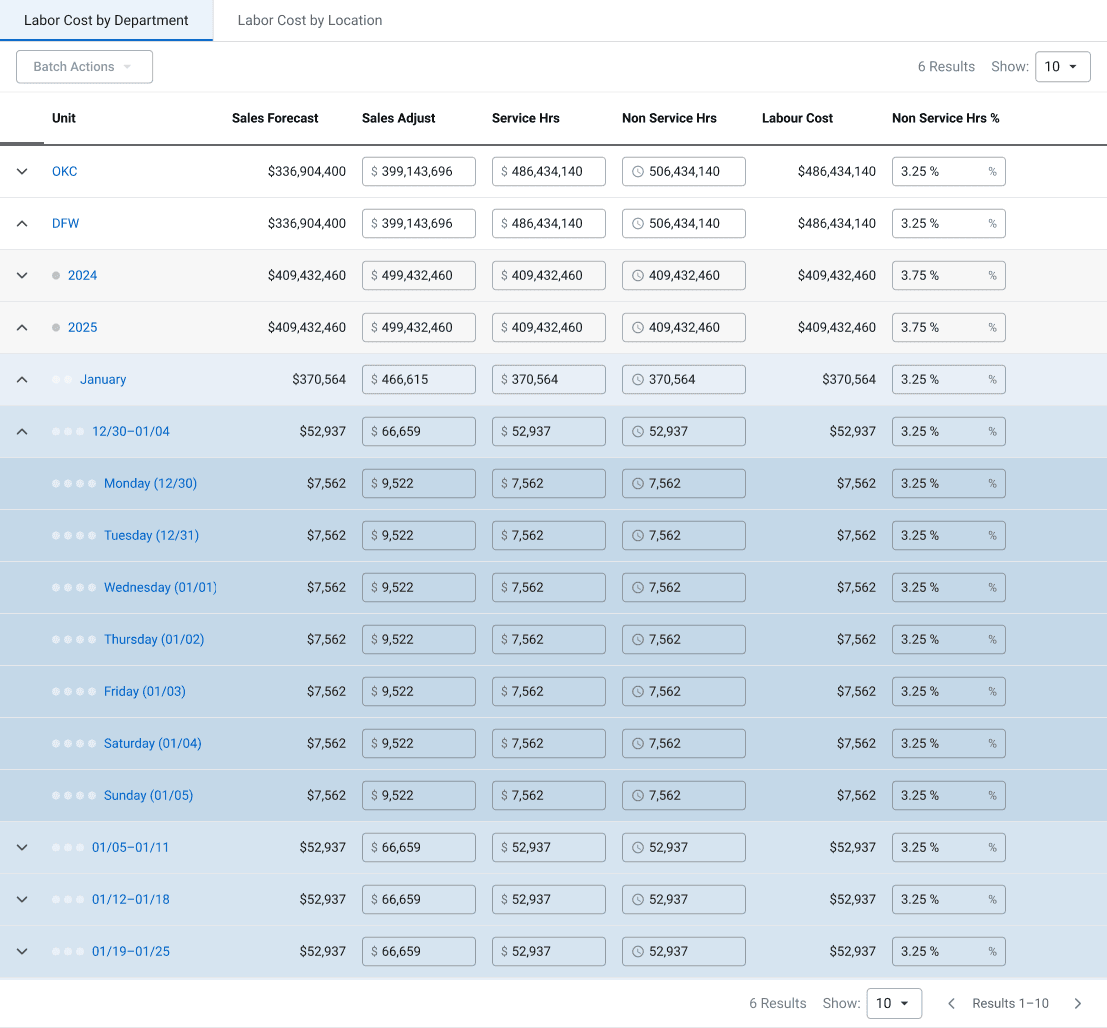Open the DFW unit link

pyautogui.click(x=66, y=224)
